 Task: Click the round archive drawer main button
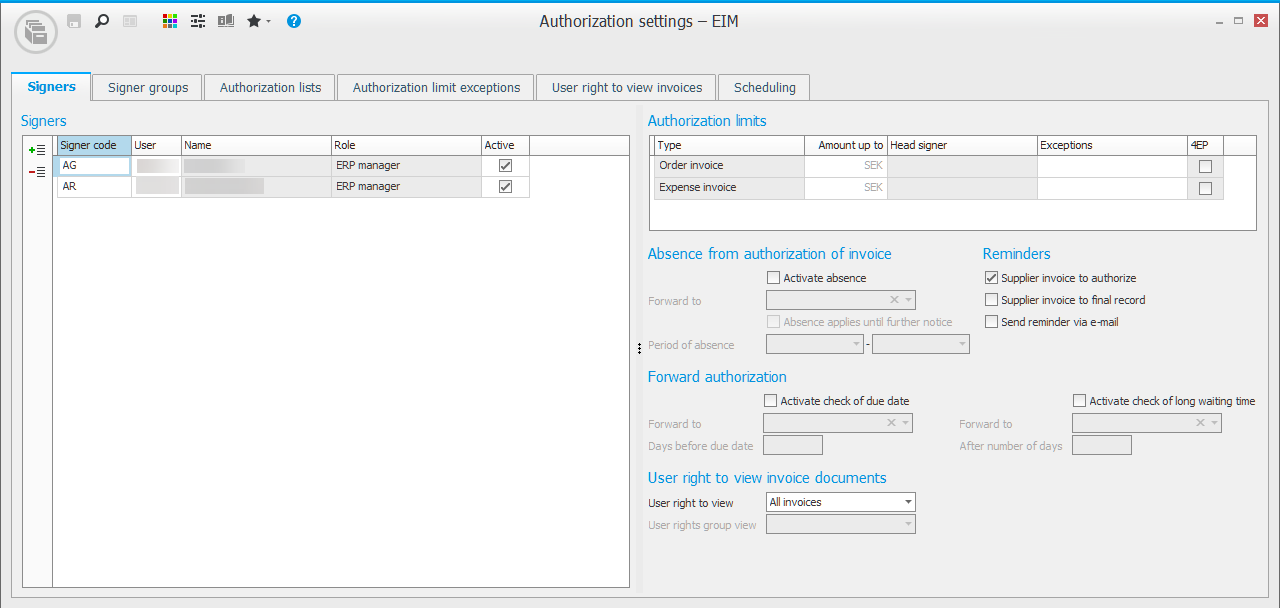point(36,32)
